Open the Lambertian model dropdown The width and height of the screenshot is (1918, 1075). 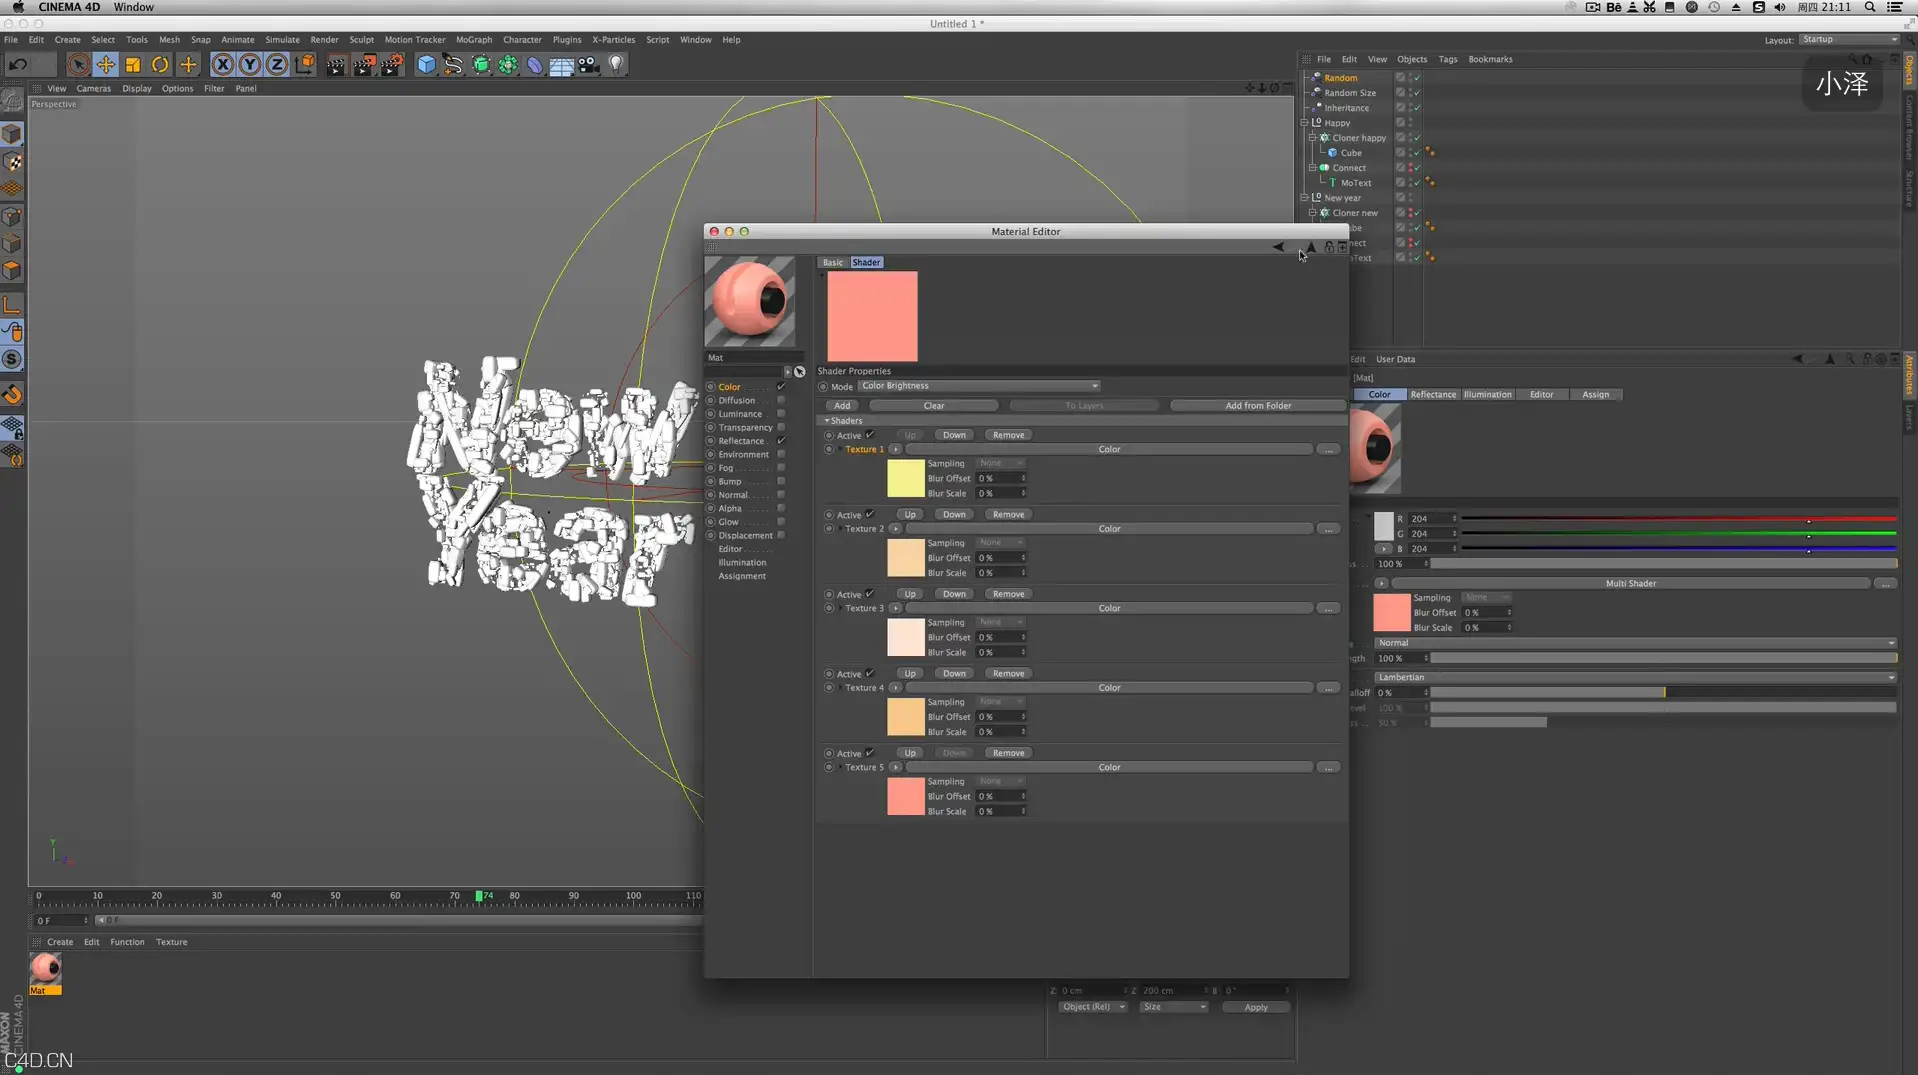tap(1635, 677)
